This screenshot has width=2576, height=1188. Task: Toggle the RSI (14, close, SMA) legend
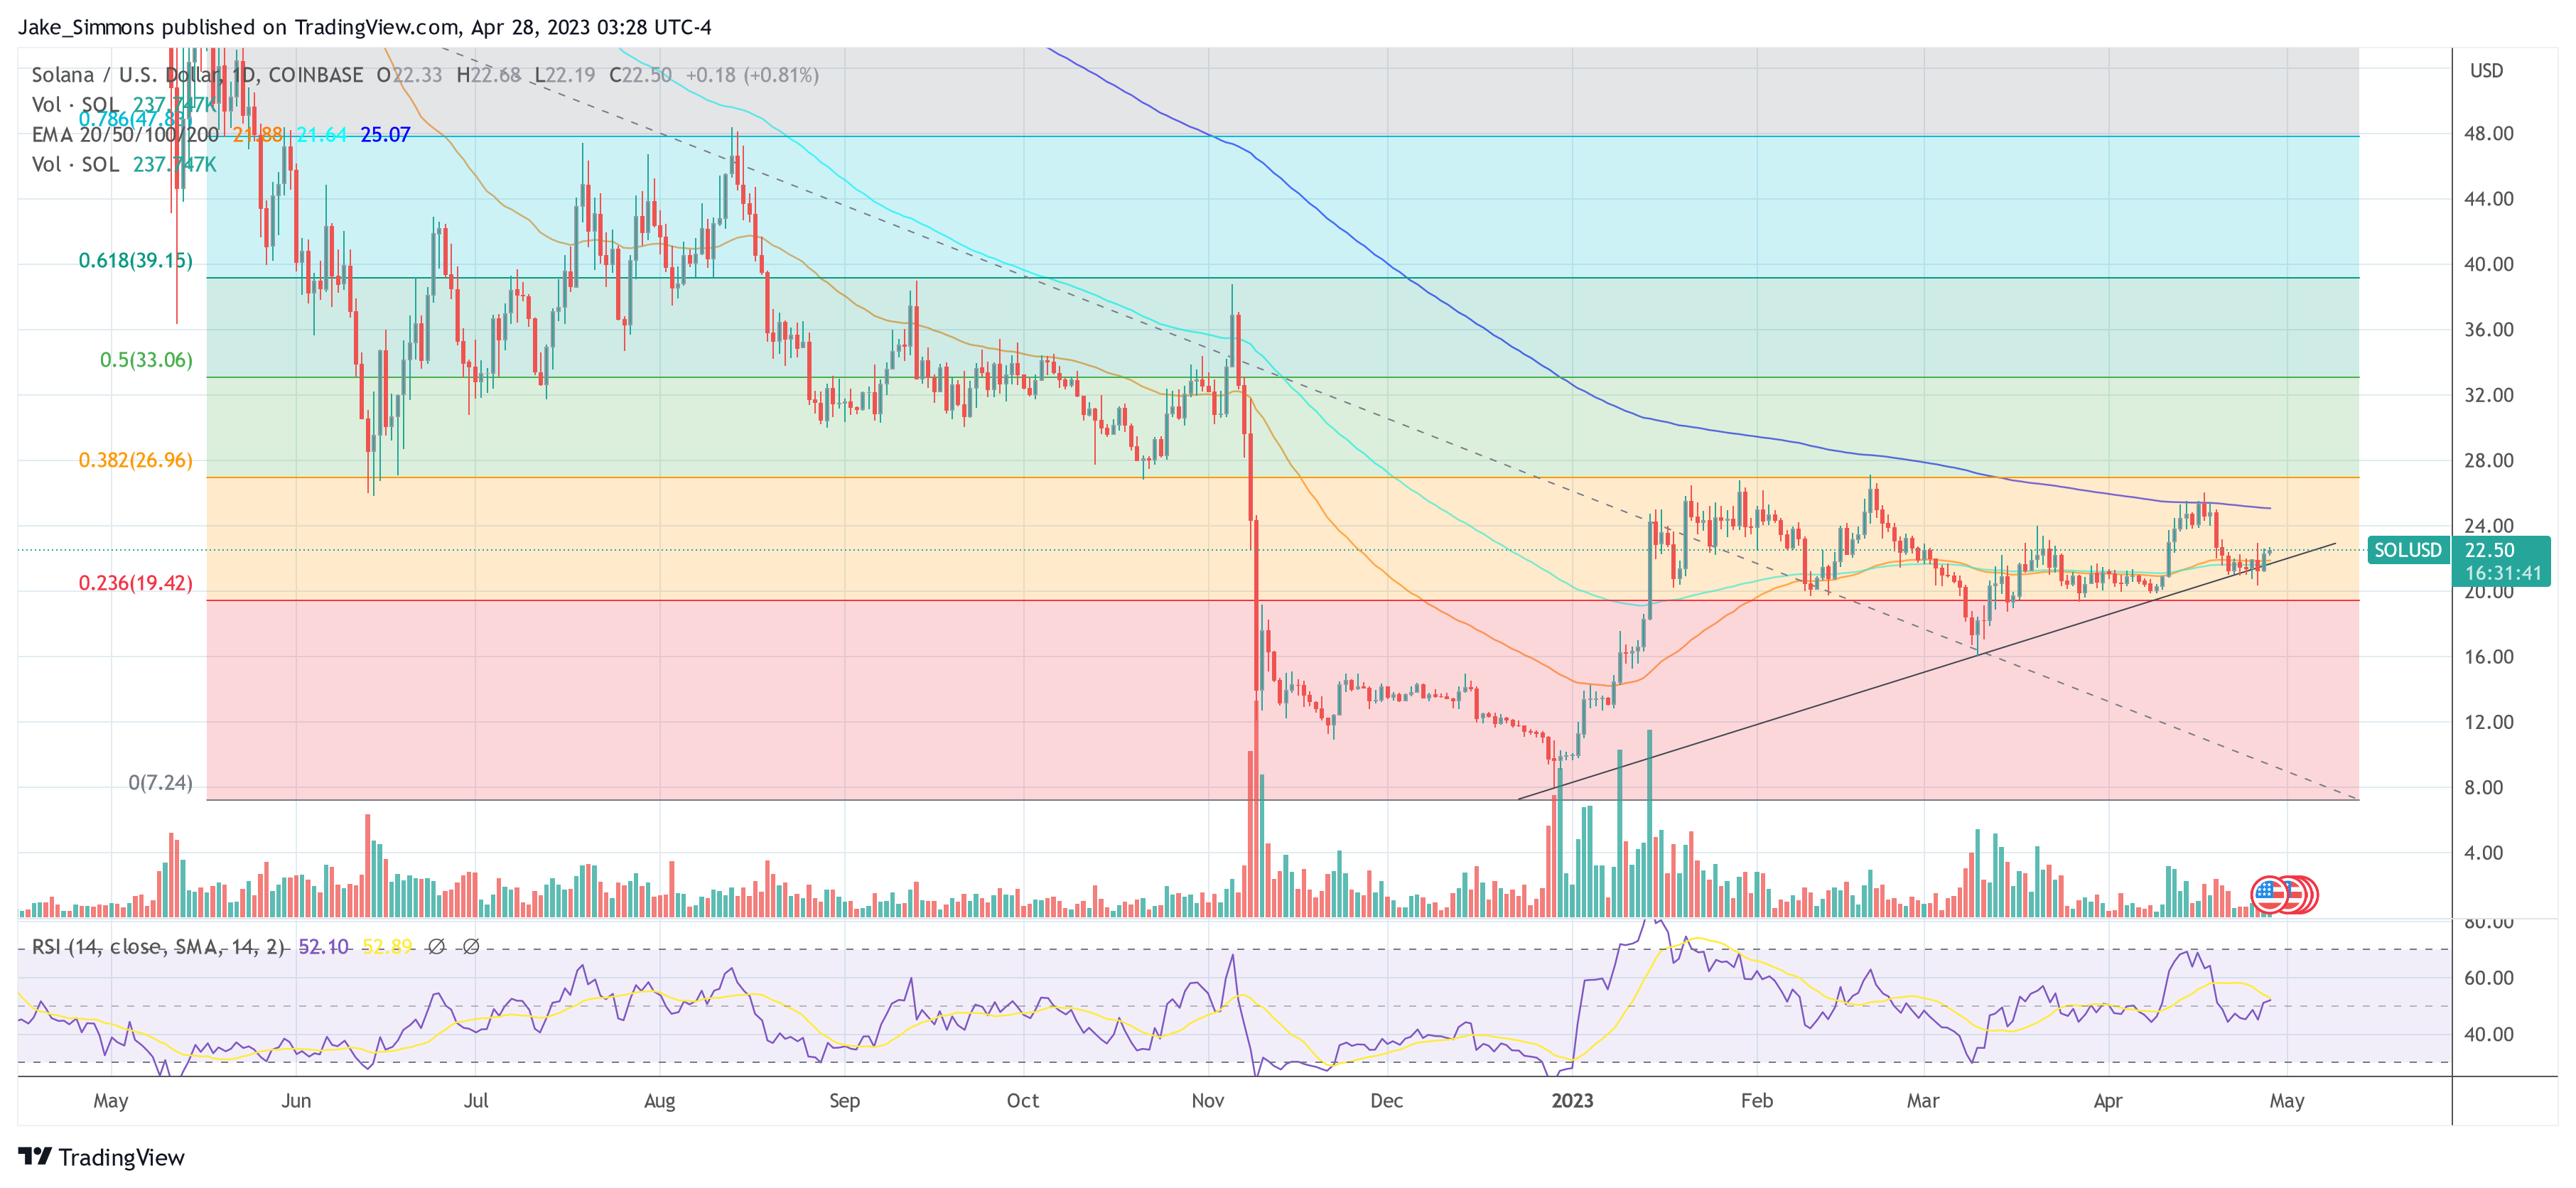[158, 946]
